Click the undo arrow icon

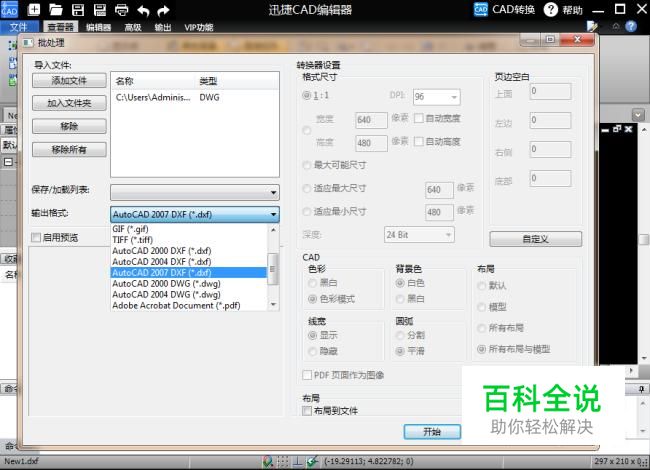[x=143, y=10]
